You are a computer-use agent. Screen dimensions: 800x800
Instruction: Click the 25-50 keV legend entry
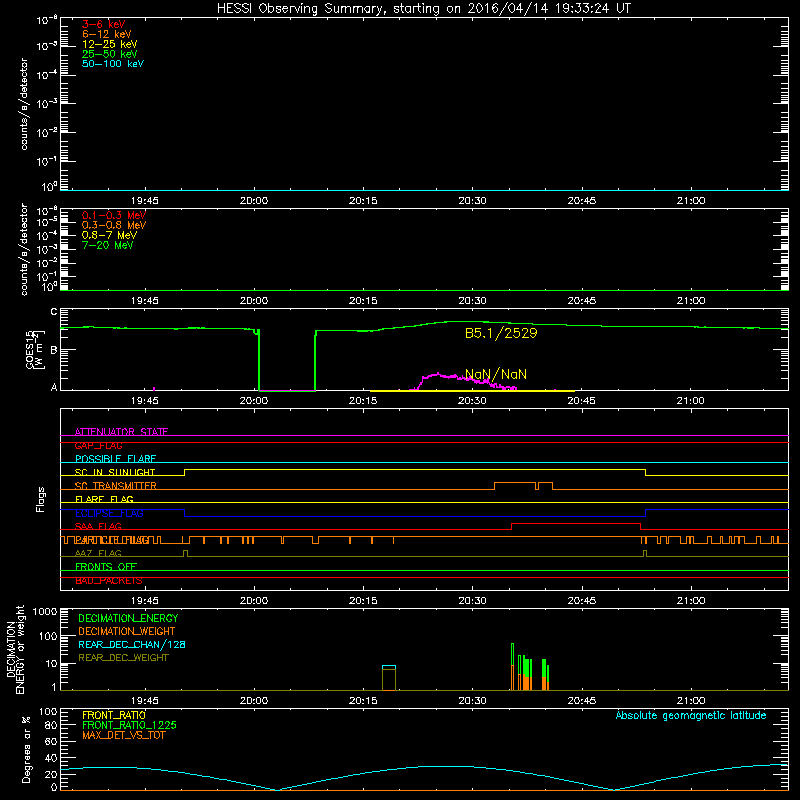(x=110, y=54)
